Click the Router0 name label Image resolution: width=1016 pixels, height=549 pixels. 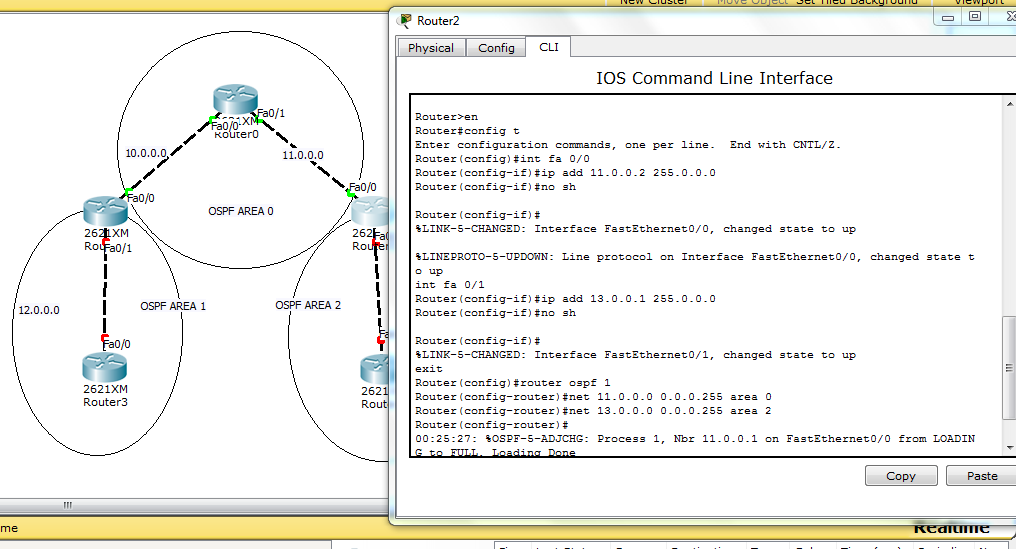(x=237, y=134)
